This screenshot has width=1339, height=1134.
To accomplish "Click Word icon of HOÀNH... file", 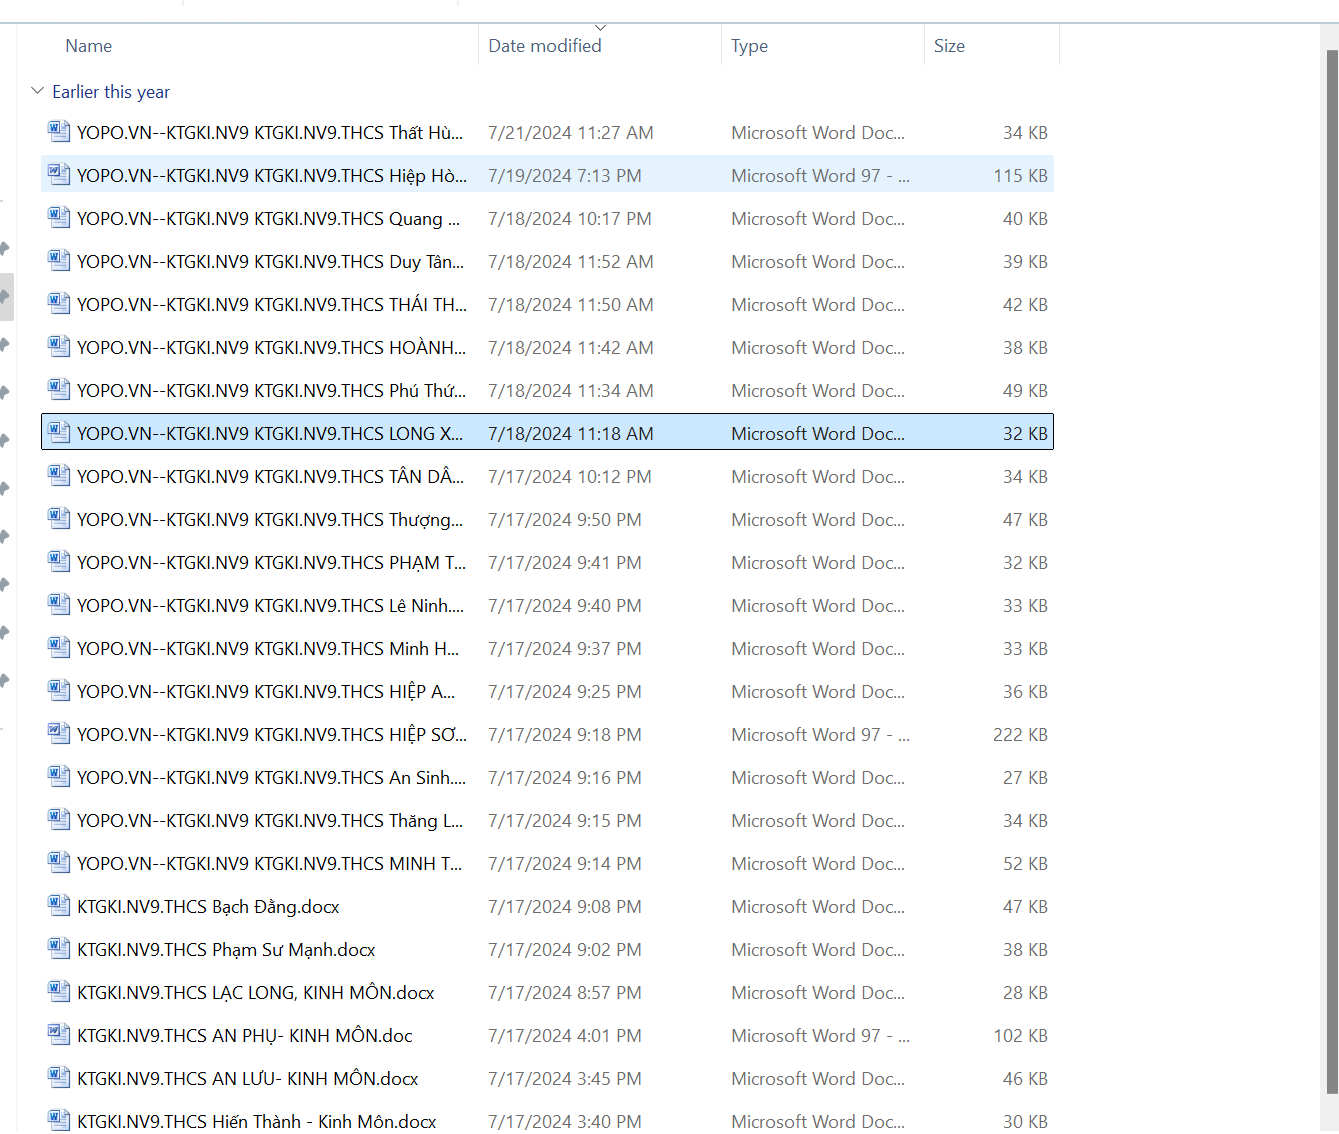I will (x=59, y=347).
